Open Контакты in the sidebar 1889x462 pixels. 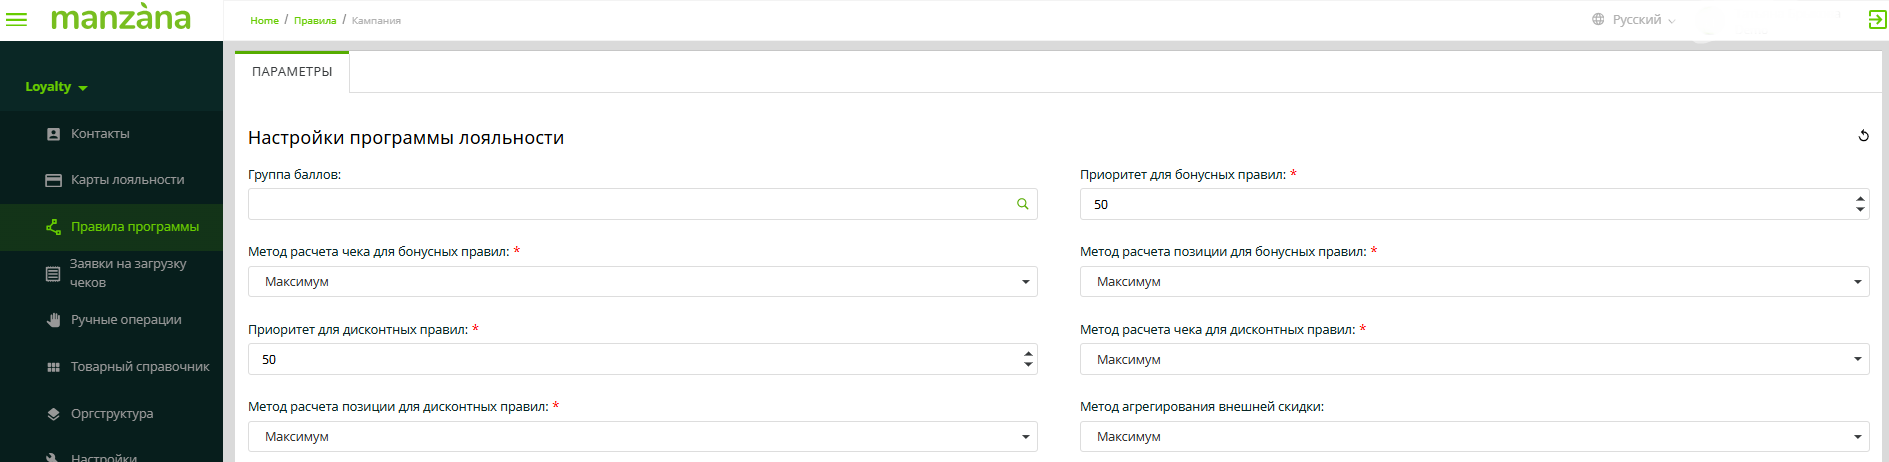(x=100, y=134)
